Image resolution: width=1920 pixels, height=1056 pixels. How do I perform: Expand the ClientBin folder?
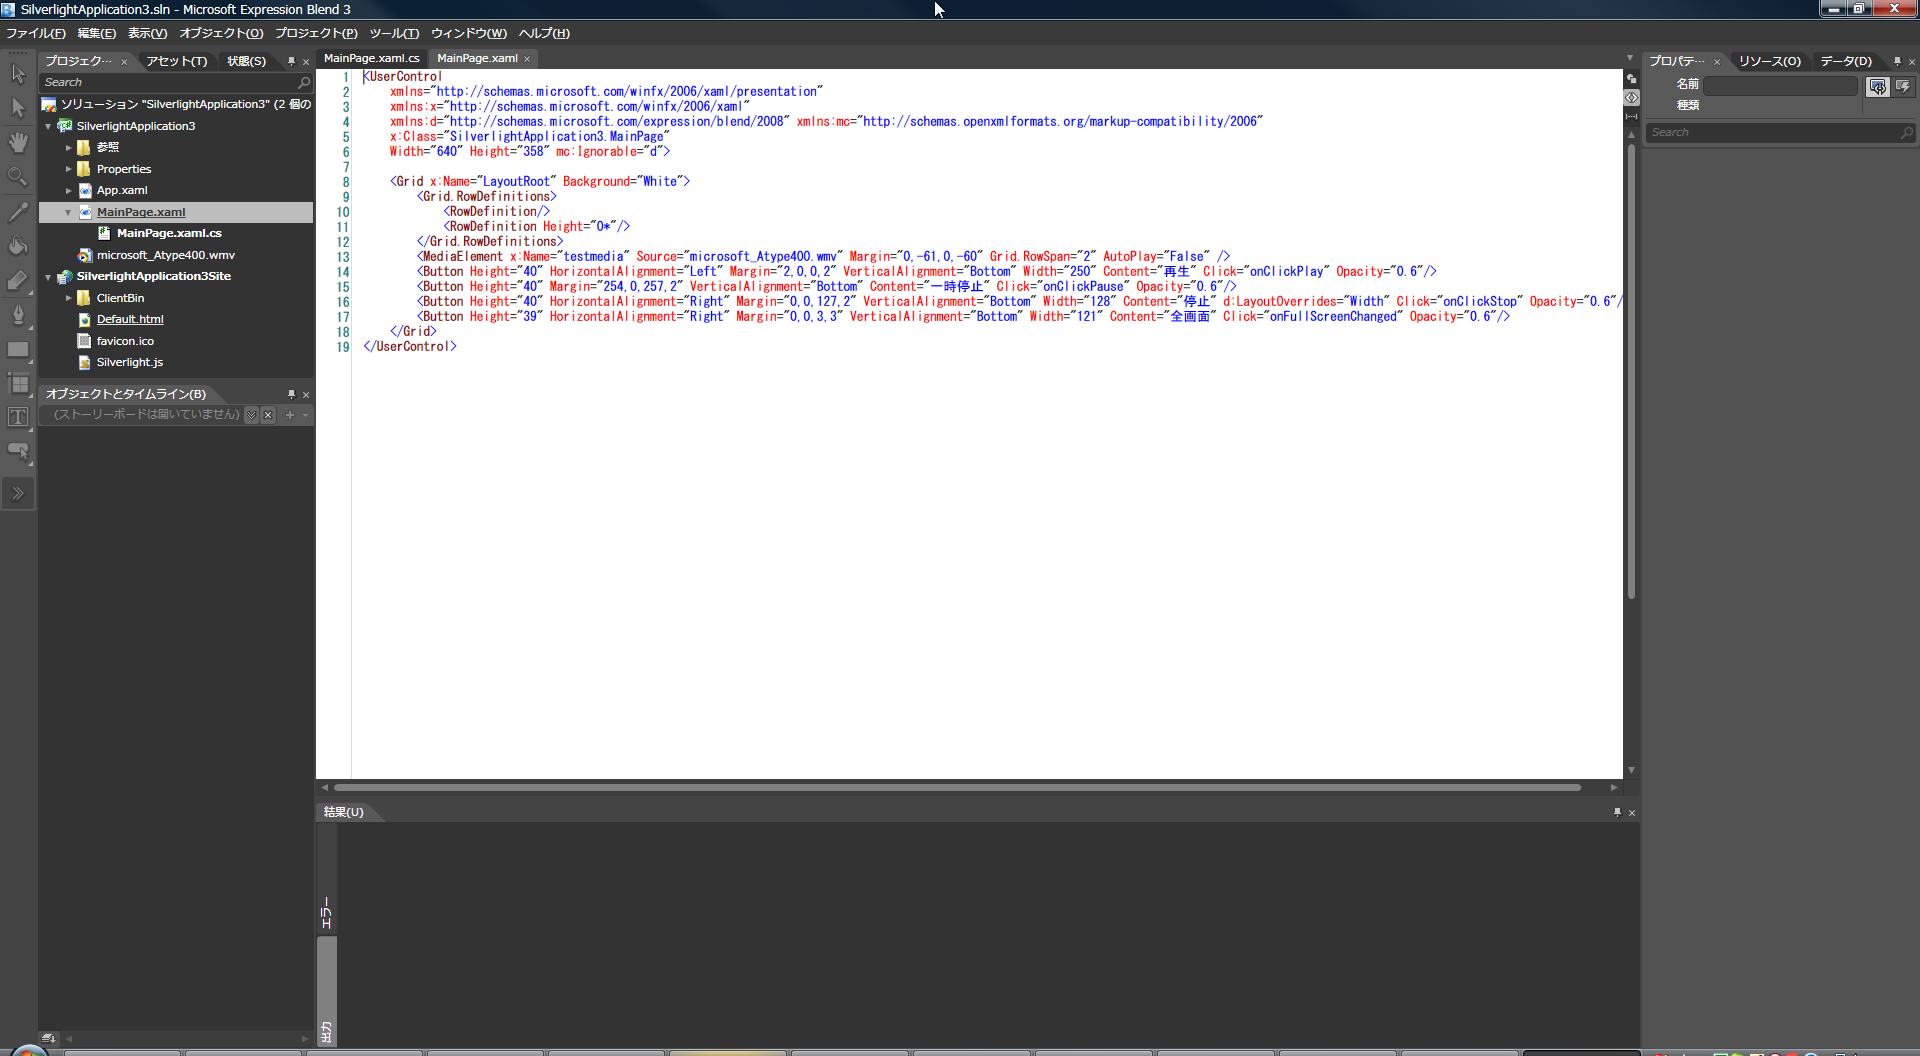[x=68, y=298]
